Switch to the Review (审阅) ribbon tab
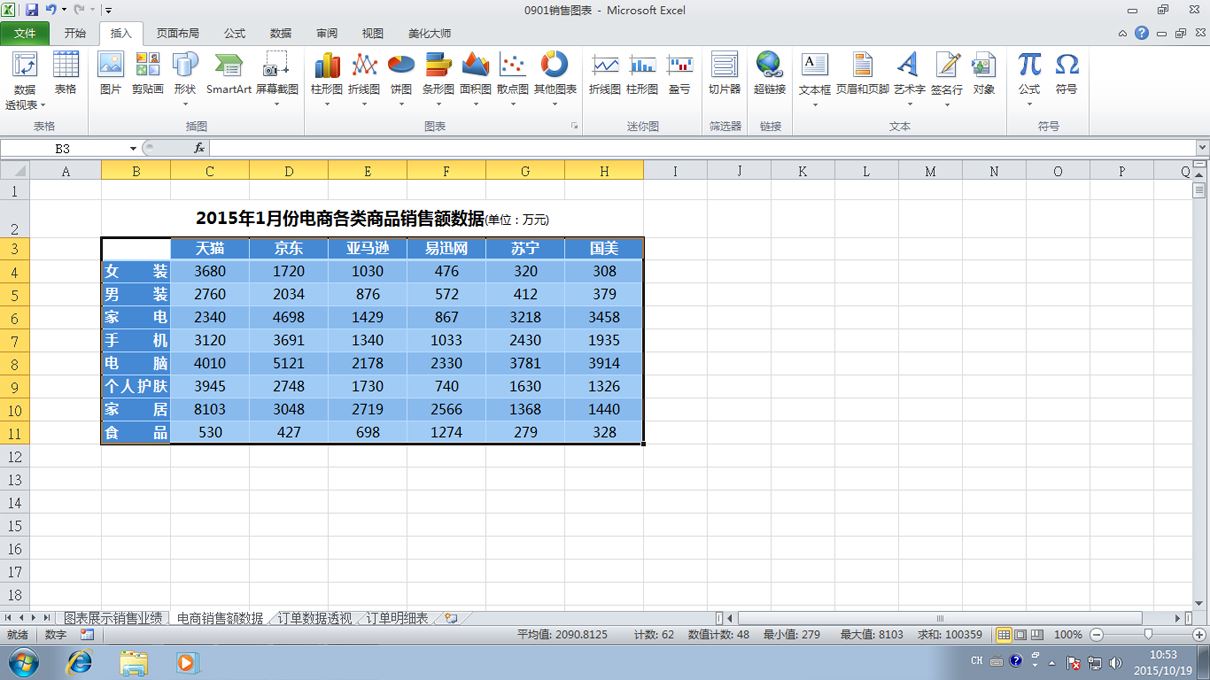This screenshot has height=680, width=1210. pyautogui.click(x=327, y=33)
